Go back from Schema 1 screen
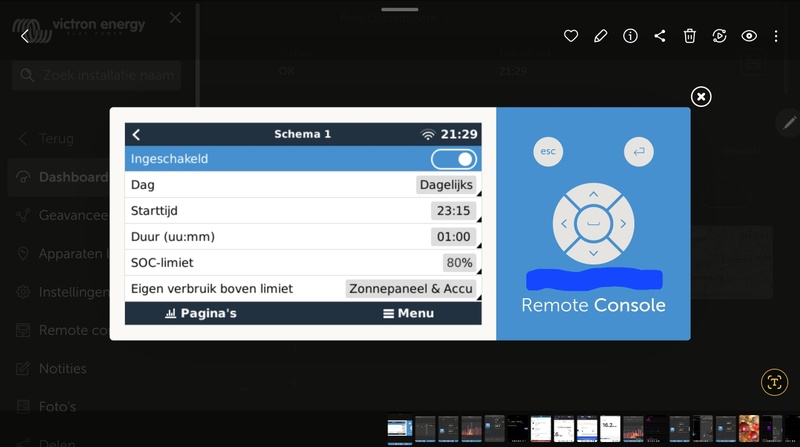This screenshot has height=447, width=800. pos(136,134)
